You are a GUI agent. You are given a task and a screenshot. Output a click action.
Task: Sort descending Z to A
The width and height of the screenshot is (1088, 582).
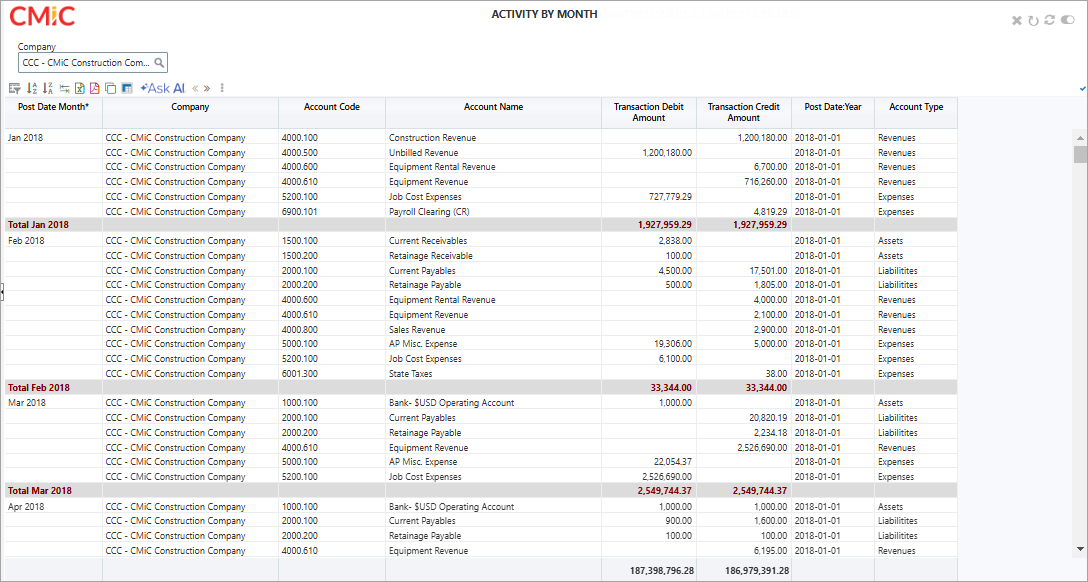coord(48,88)
